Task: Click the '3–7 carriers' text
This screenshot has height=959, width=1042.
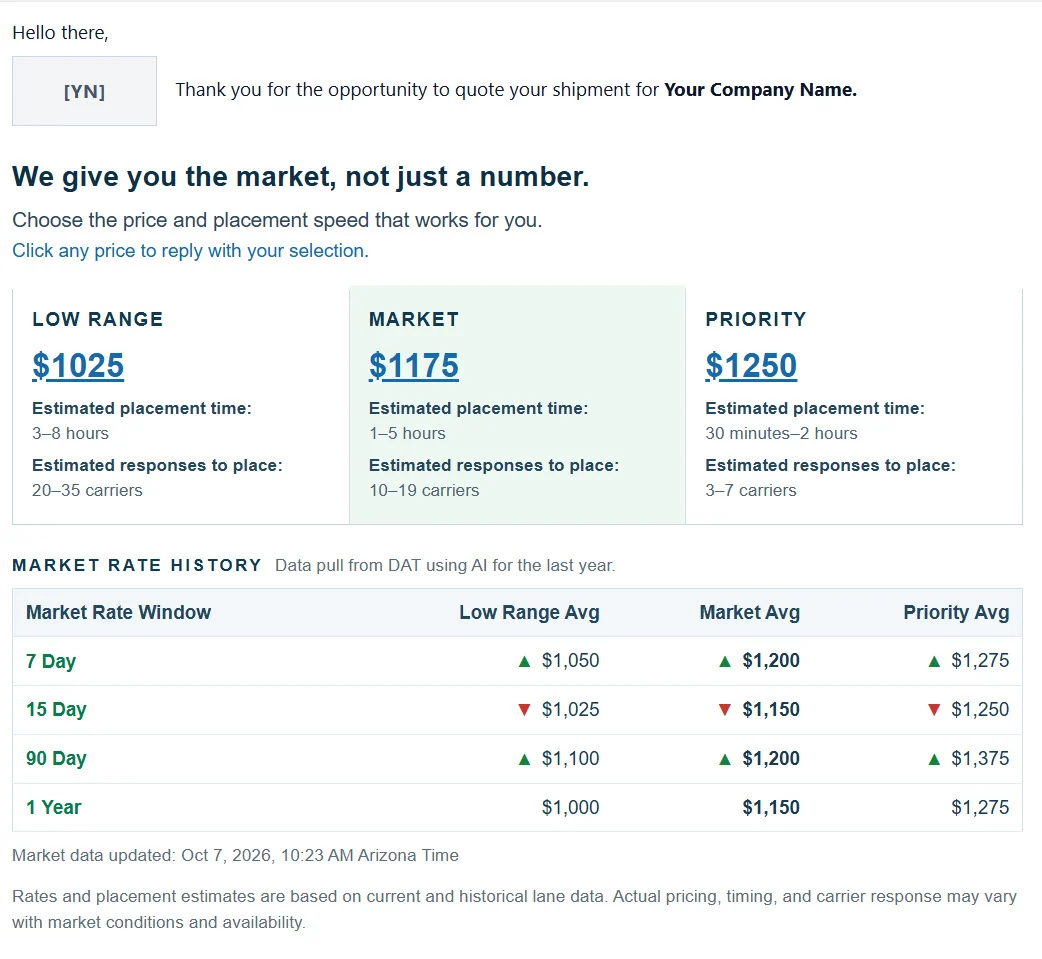Action: click(751, 490)
